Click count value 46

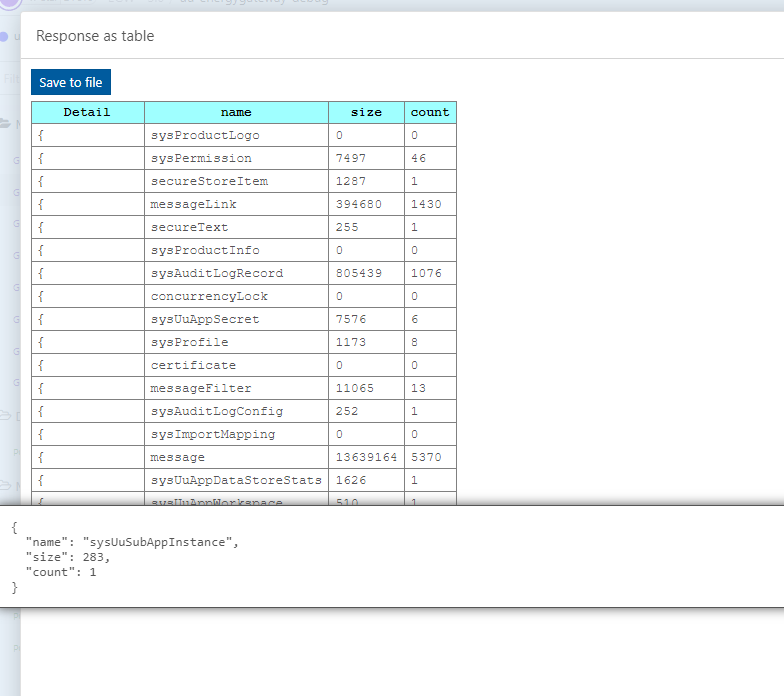pos(418,158)
